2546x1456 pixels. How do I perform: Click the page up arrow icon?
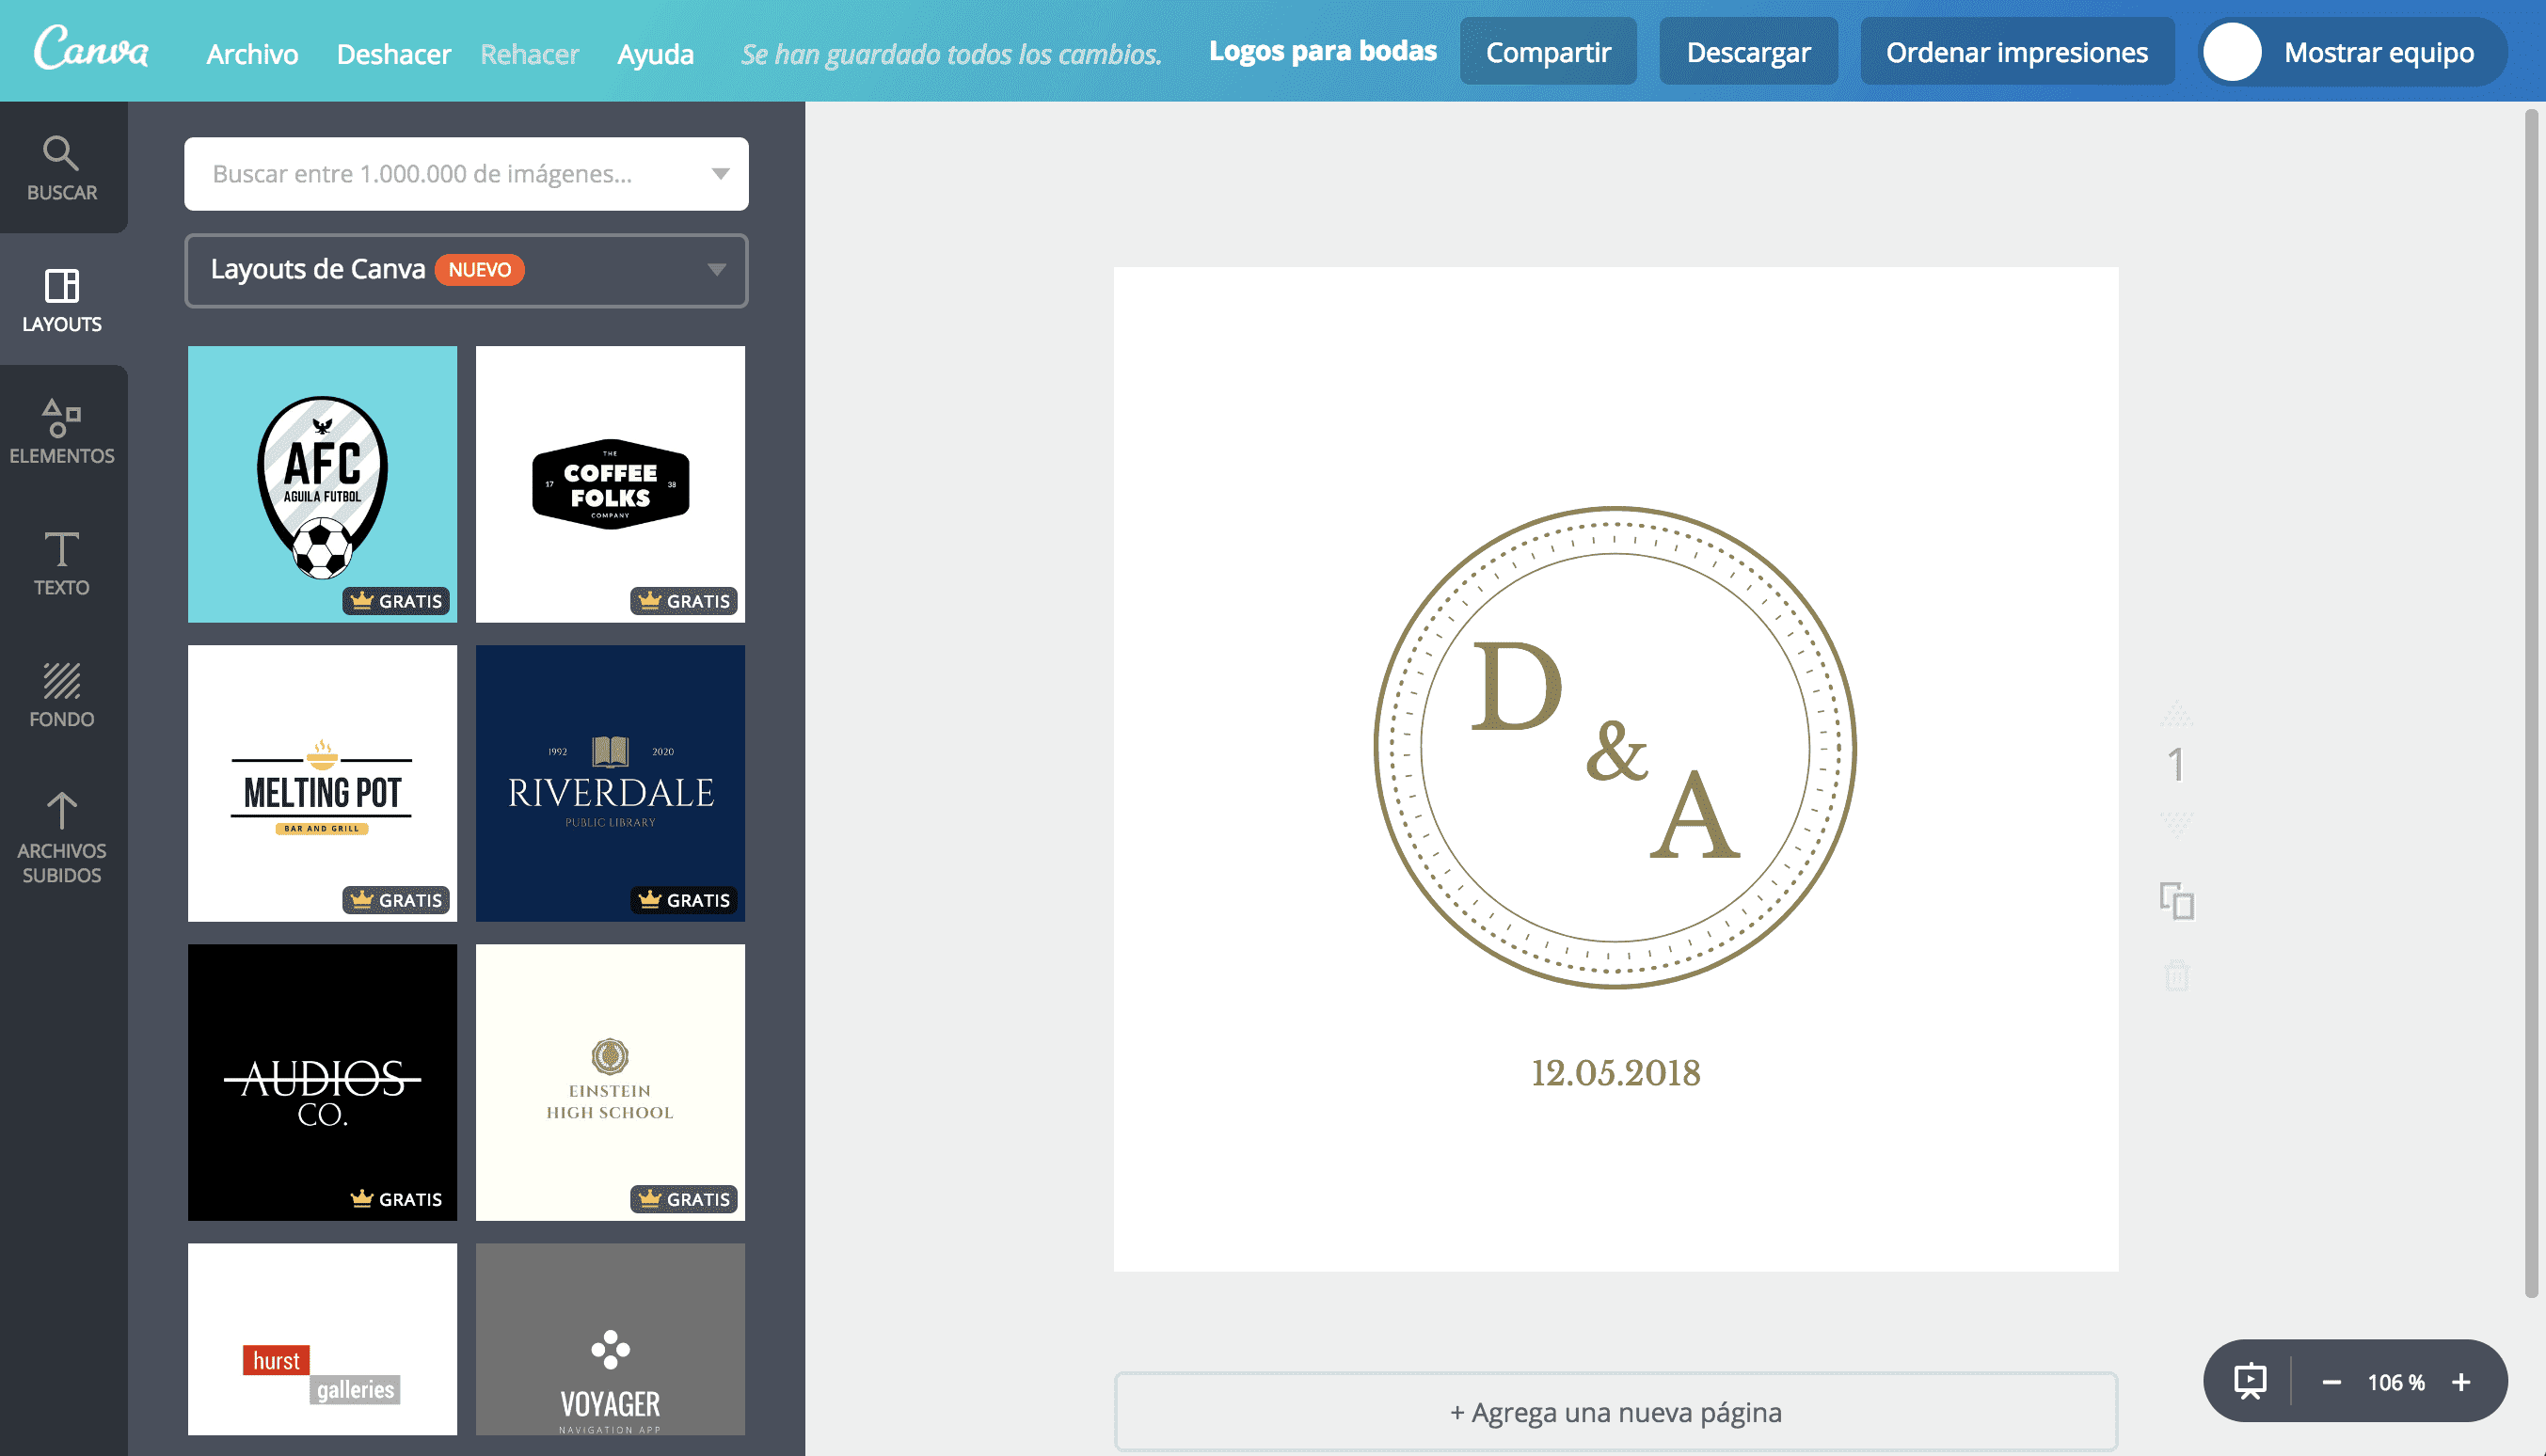coord(2176,715)
